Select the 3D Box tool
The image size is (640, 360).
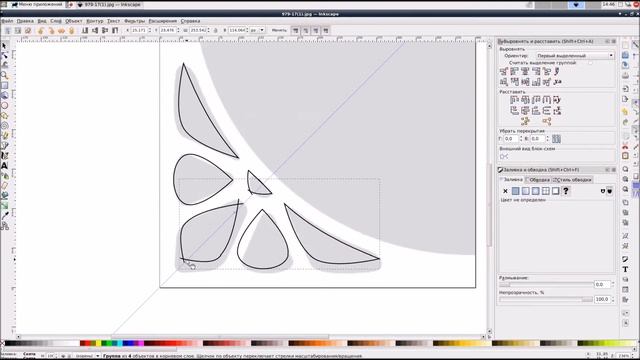click(4, 96)
